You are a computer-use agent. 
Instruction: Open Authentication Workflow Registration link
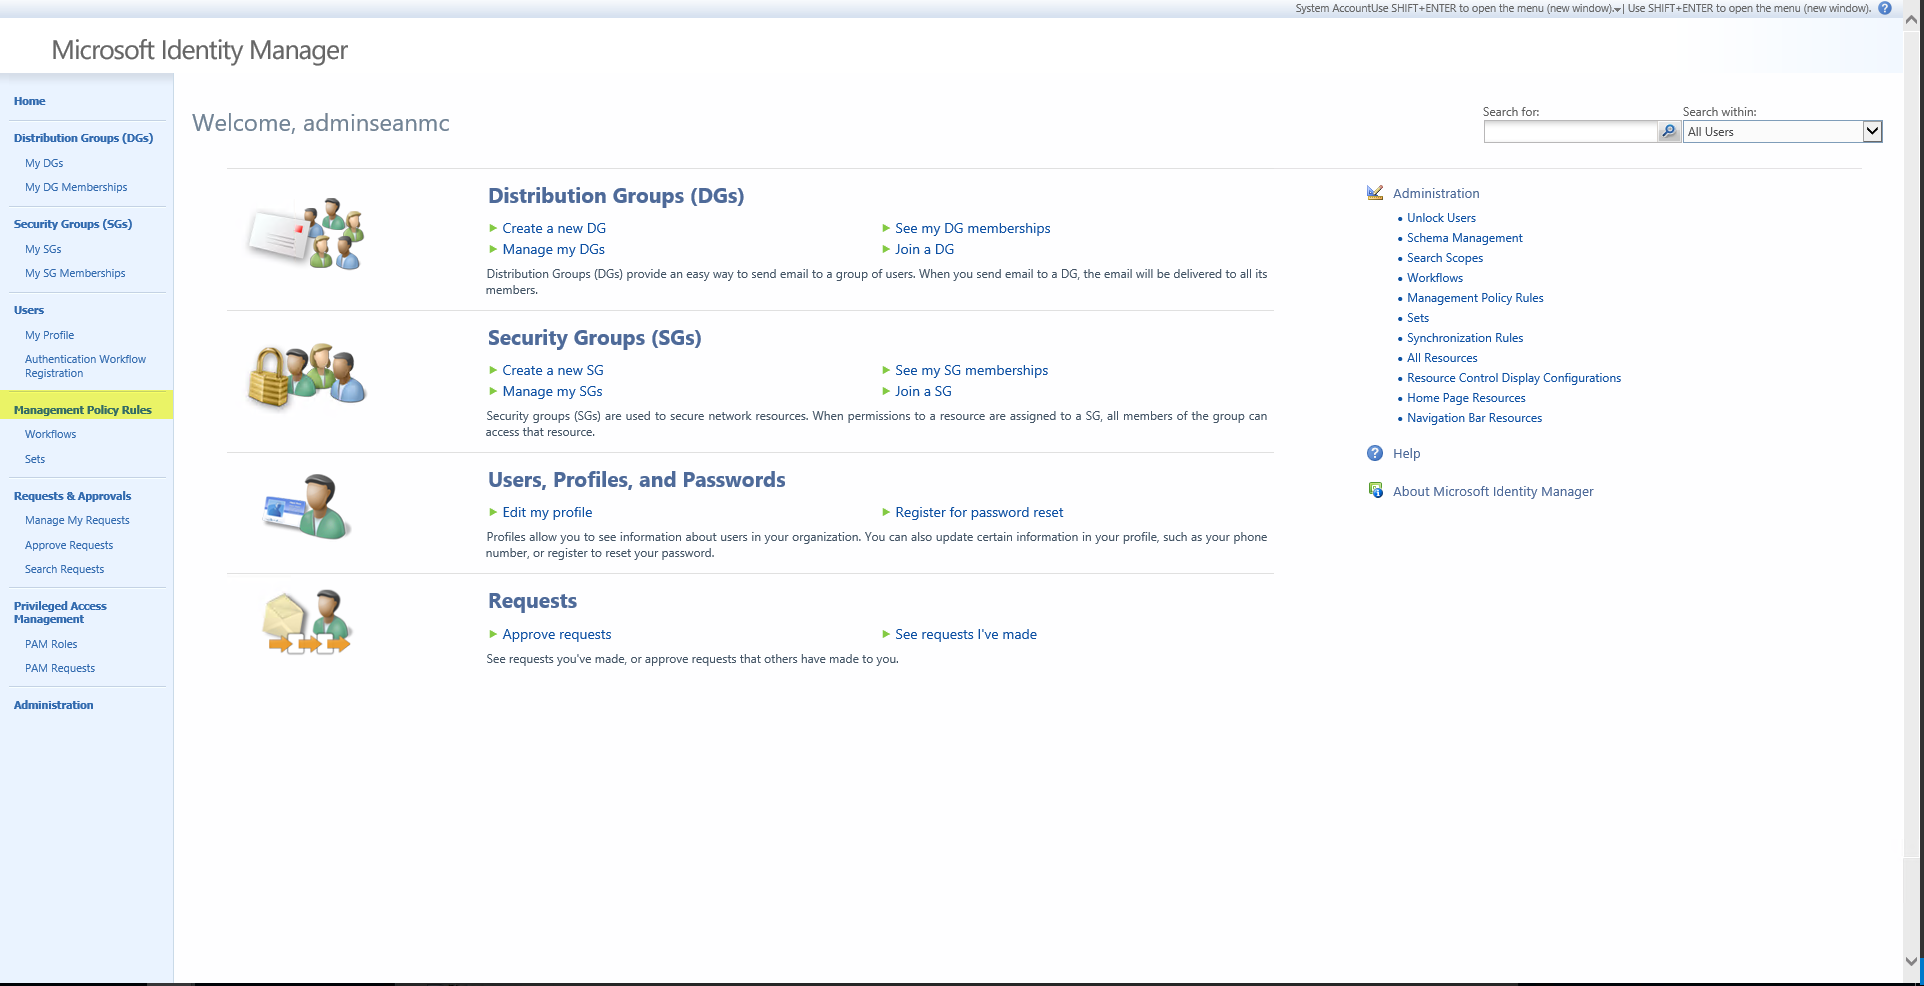pyautogui.click(x=85, y=366)
